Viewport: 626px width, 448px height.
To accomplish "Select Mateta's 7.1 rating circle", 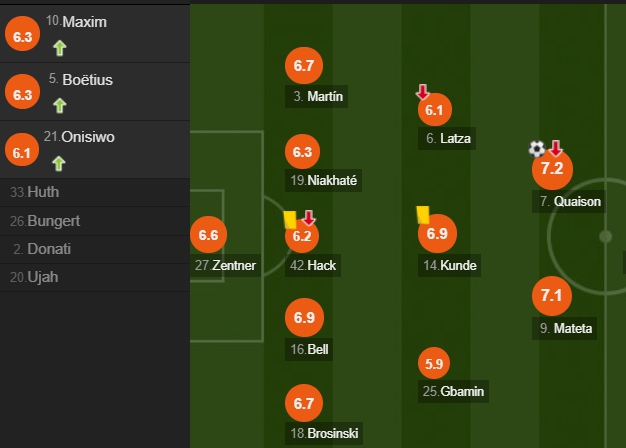I will point(552,296).
